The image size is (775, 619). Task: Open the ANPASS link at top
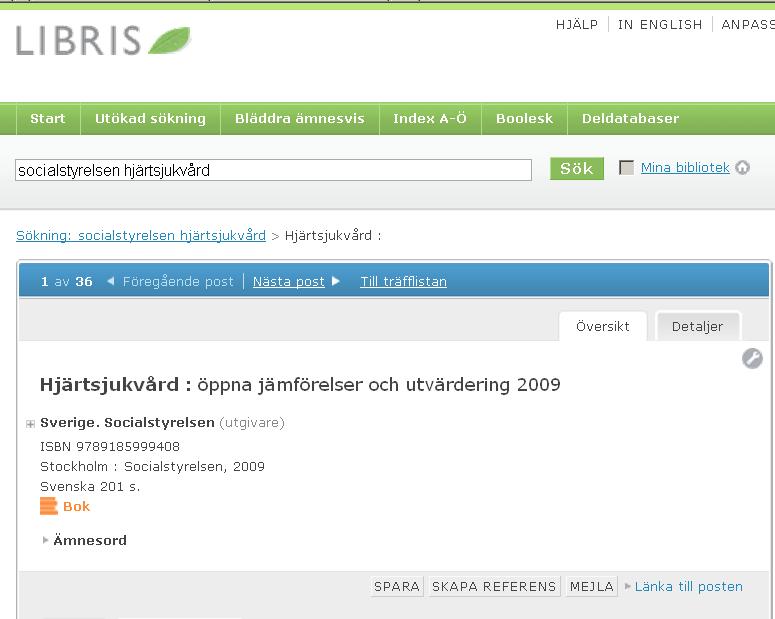(748, 24)
